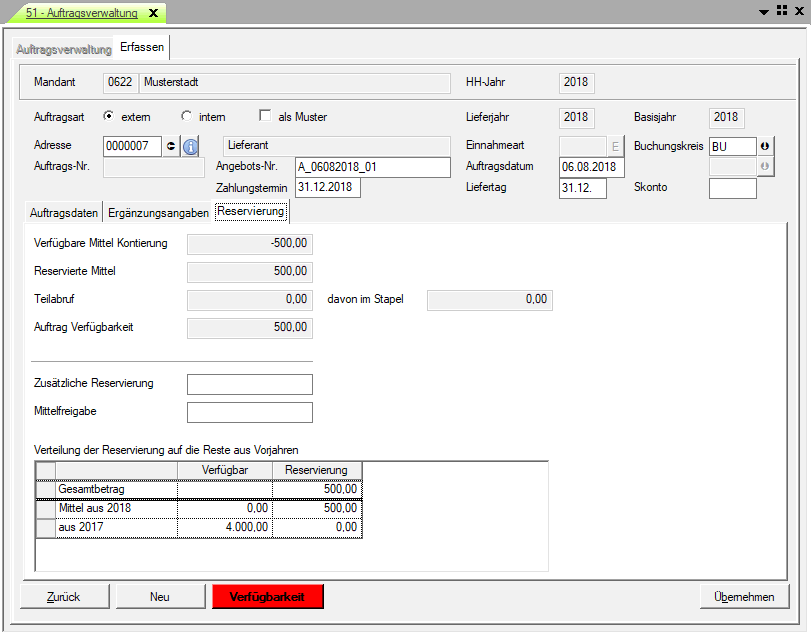Open the blue address info icon
The width and height of the screenshot is (811, 635).
[x=191, y=146]
